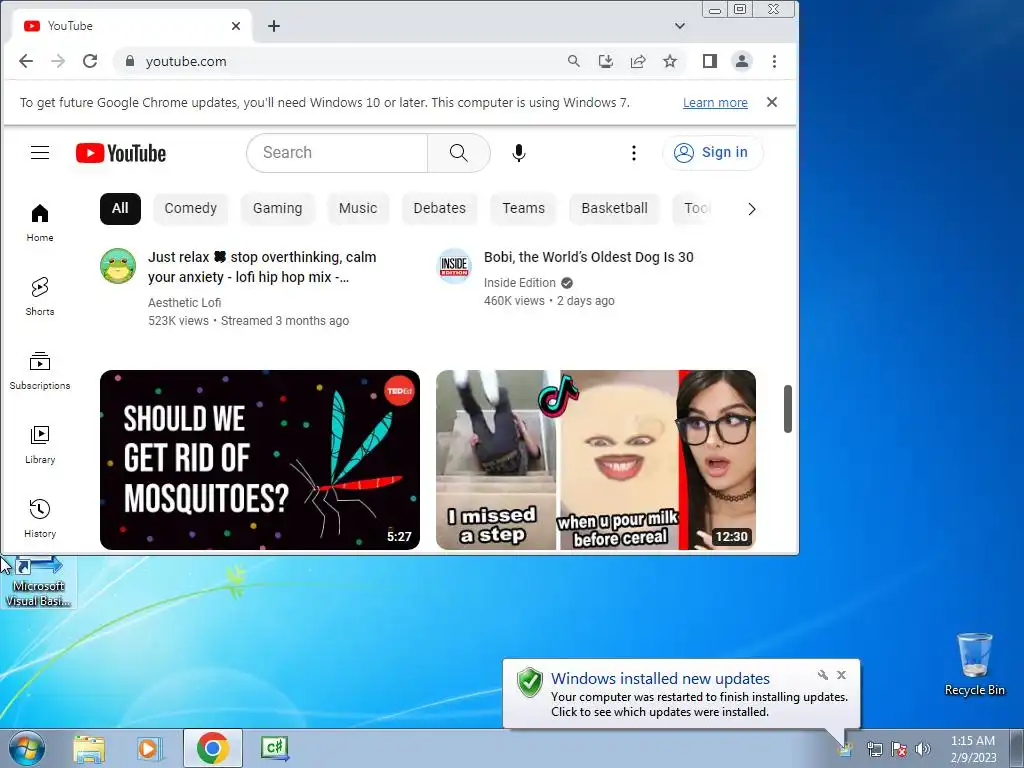Open the mosquitoes TED-Ed video thumbnail
This screenshot has height=768, width=1024.
click(260, 460)
